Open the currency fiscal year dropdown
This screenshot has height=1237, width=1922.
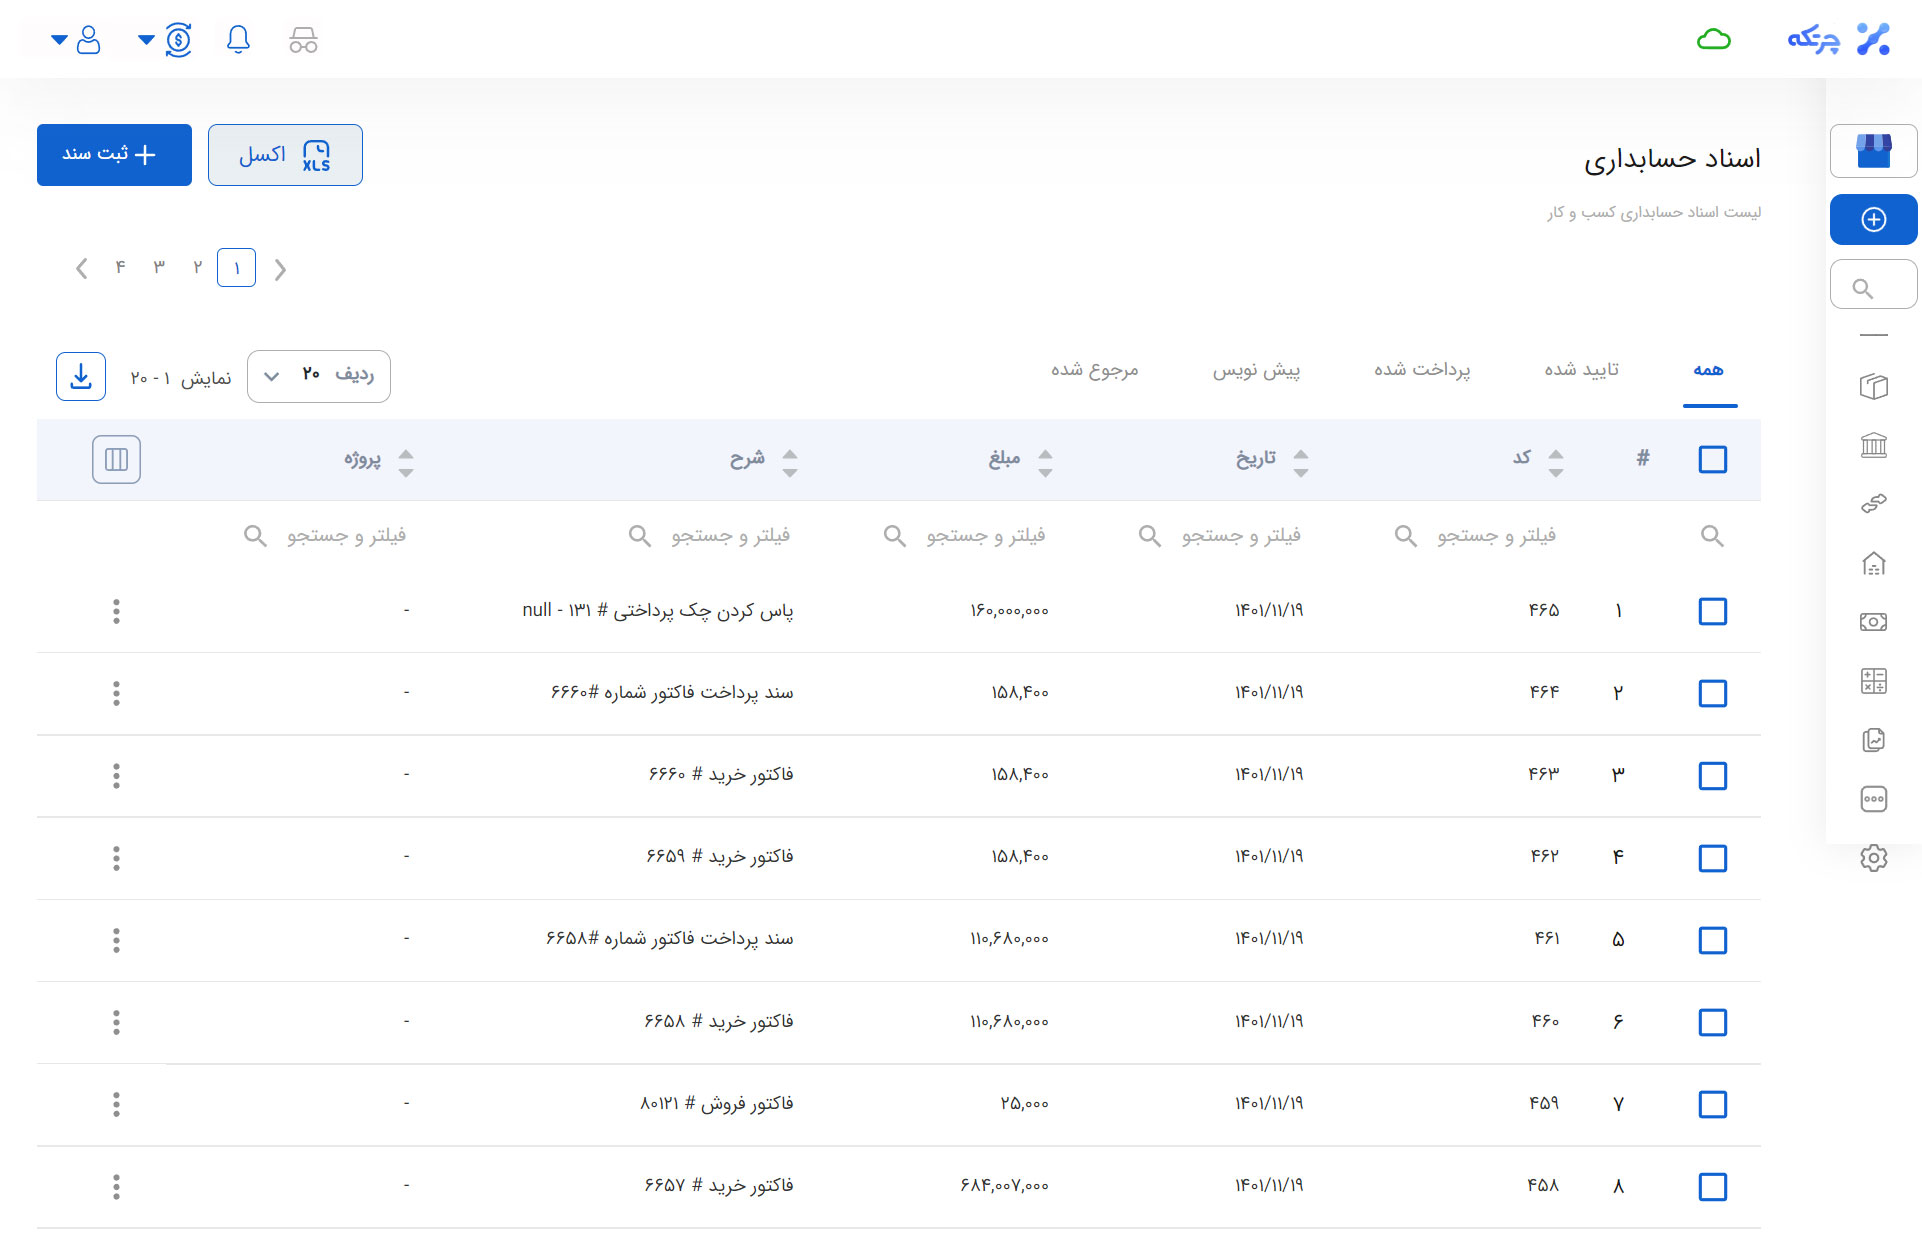165,40
